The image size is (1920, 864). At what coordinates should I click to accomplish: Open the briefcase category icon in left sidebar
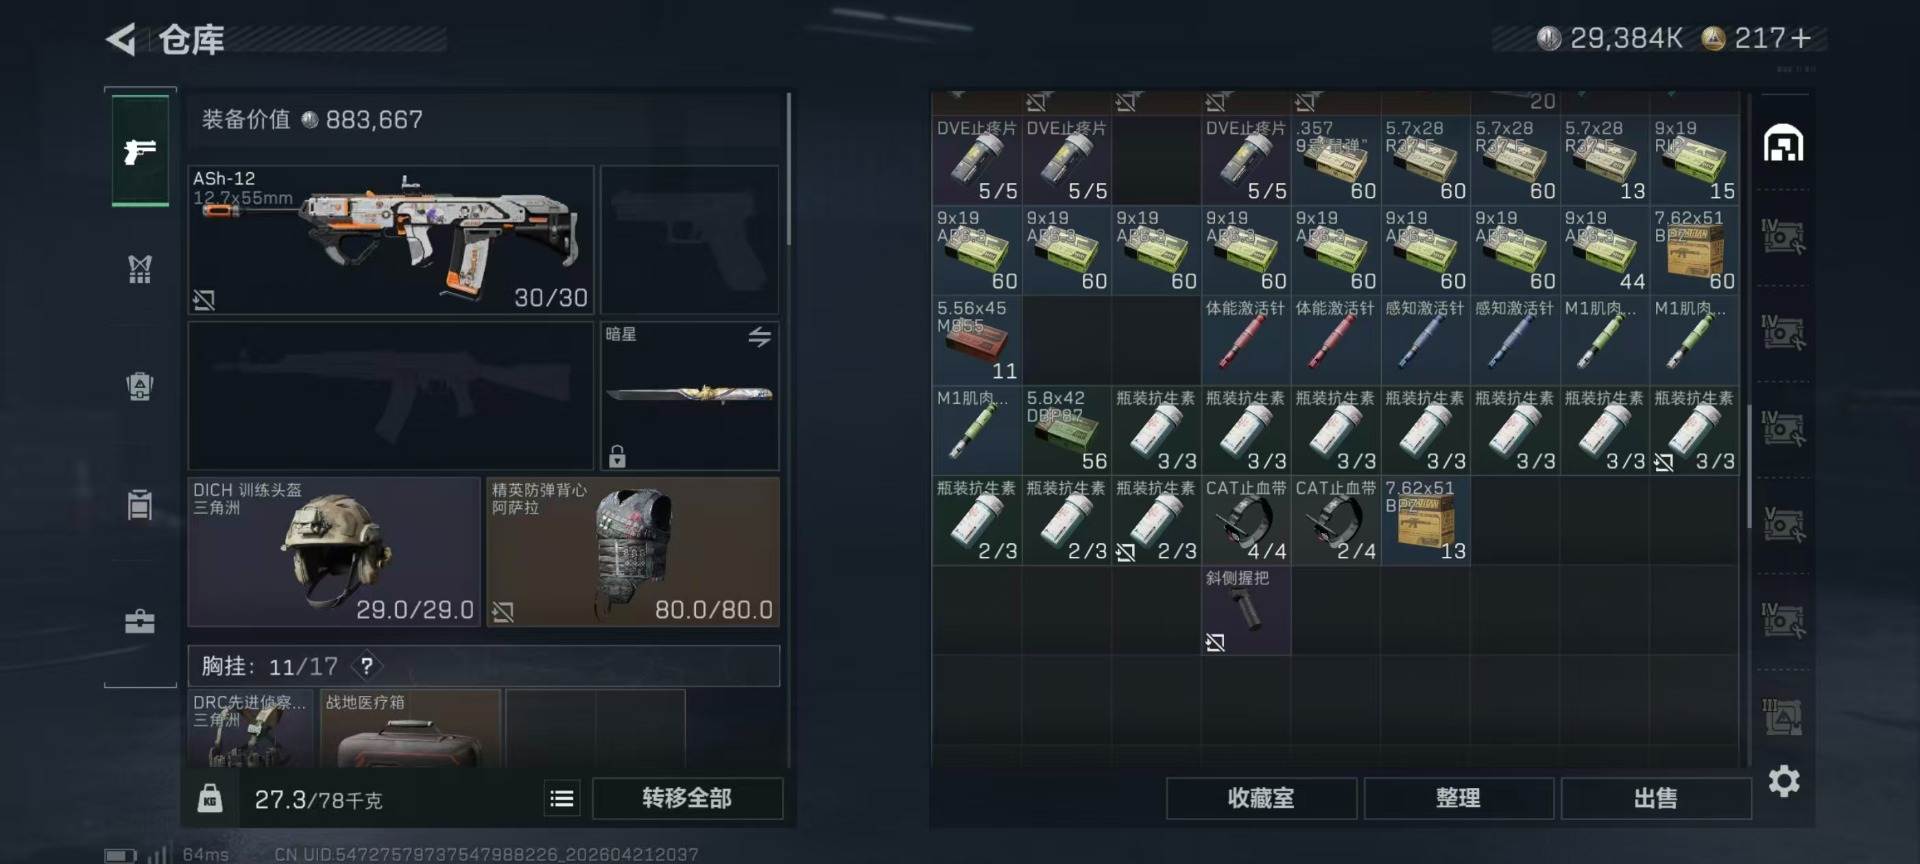coord(140,622)
